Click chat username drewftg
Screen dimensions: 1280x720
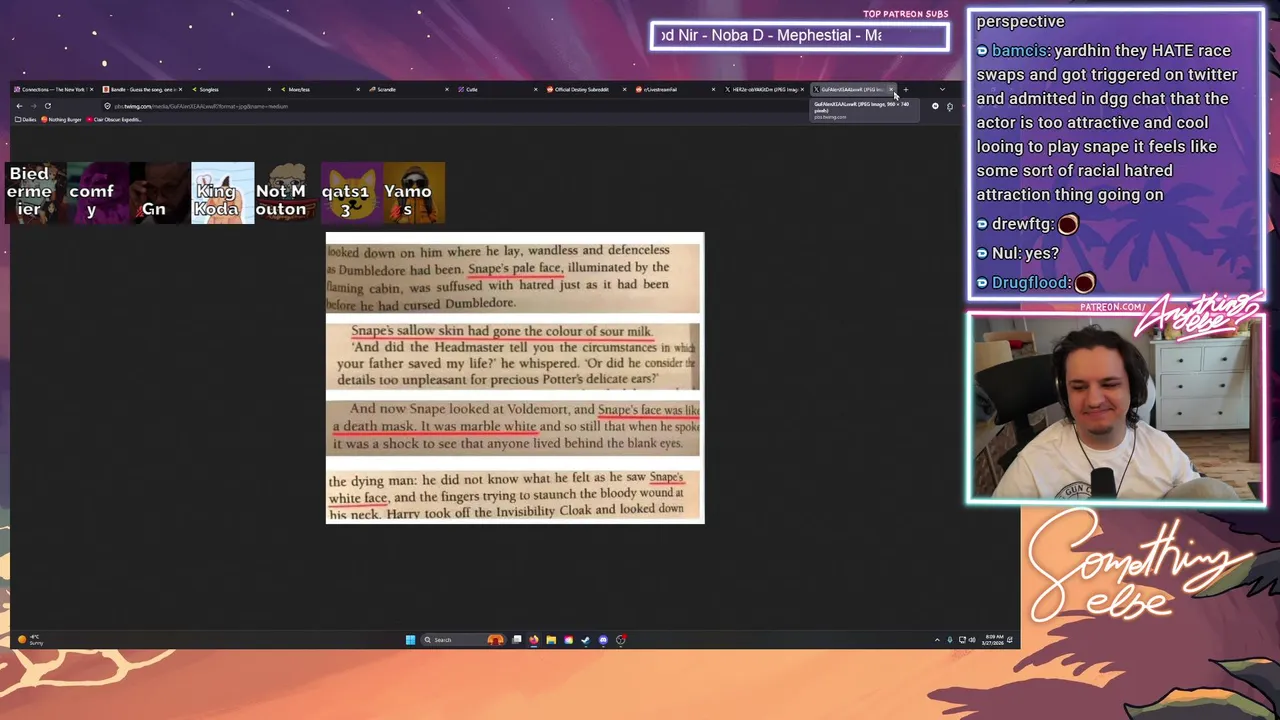[1022, 224]
